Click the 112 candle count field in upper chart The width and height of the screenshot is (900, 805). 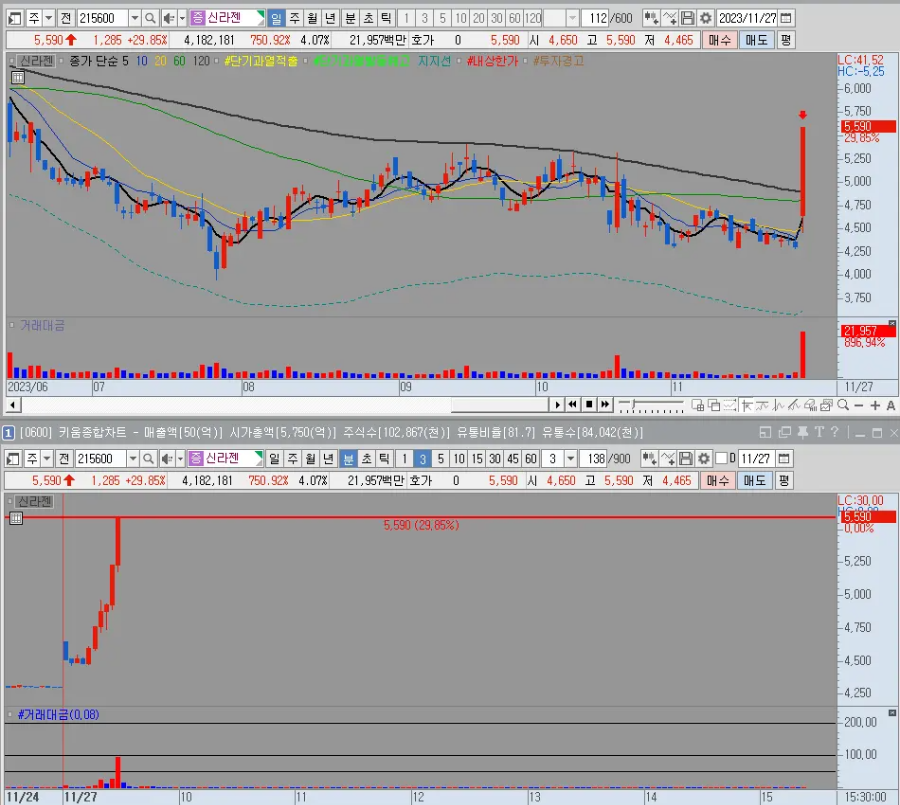596,18
